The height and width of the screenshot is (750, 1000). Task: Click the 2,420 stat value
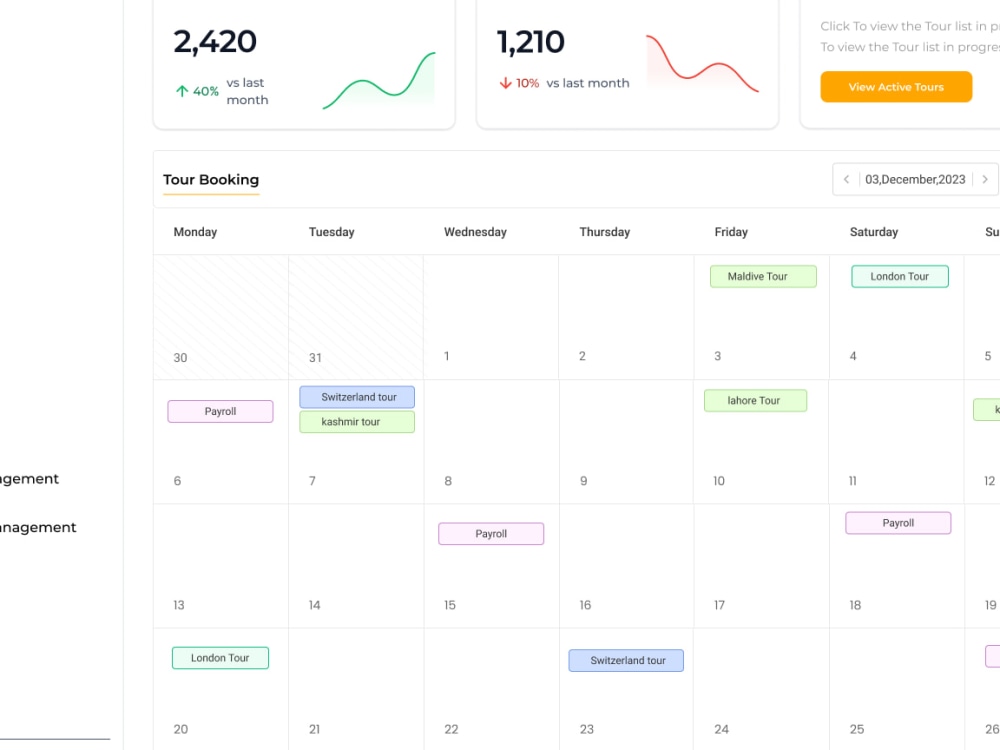click(x=215, y=42)
